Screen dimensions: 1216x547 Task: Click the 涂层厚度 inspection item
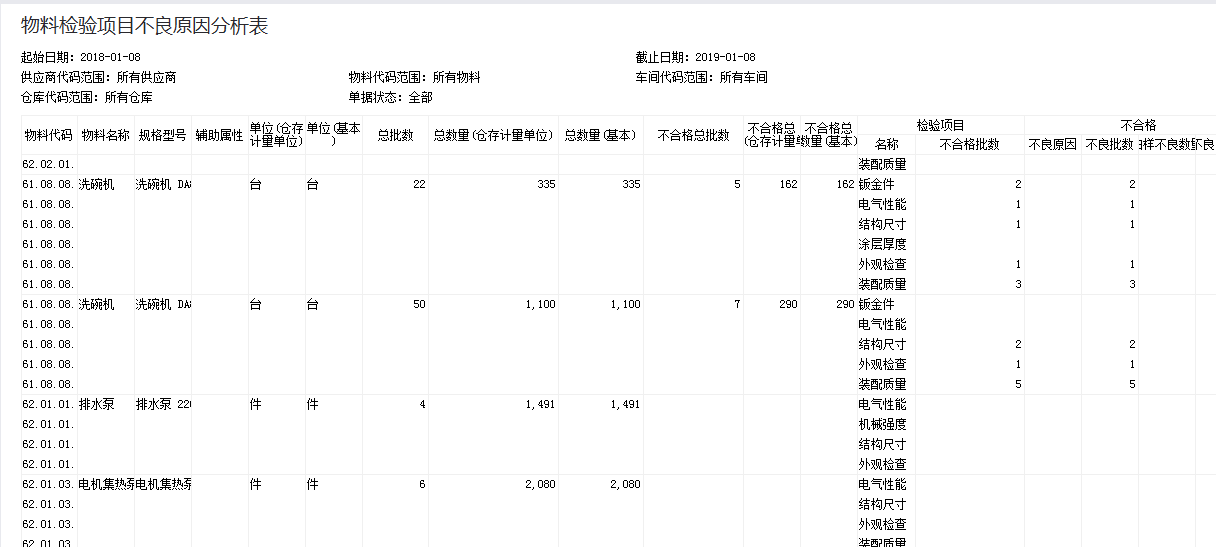886,244
